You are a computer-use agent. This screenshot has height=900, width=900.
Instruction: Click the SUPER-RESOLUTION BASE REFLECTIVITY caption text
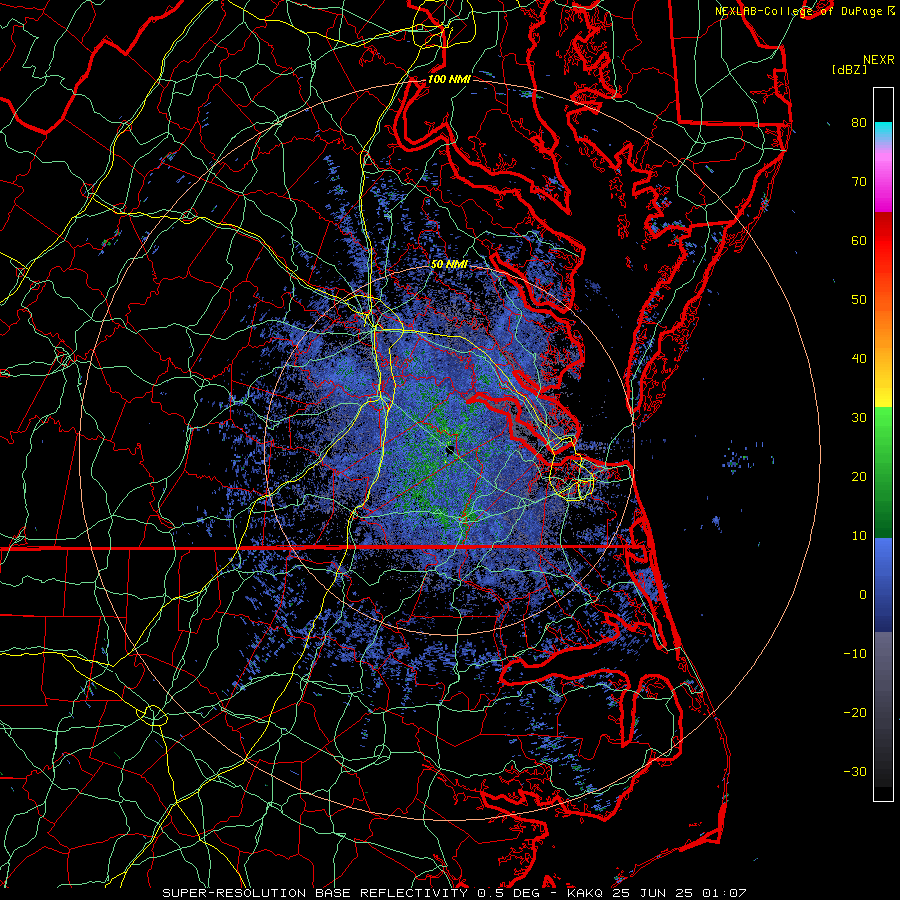click(315, 893)
